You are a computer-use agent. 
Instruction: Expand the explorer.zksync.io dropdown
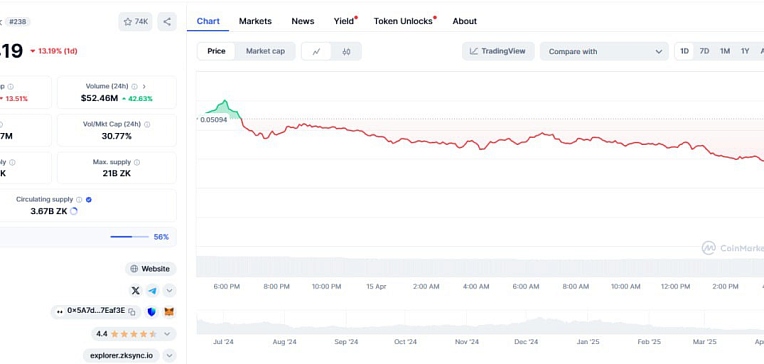169,356
